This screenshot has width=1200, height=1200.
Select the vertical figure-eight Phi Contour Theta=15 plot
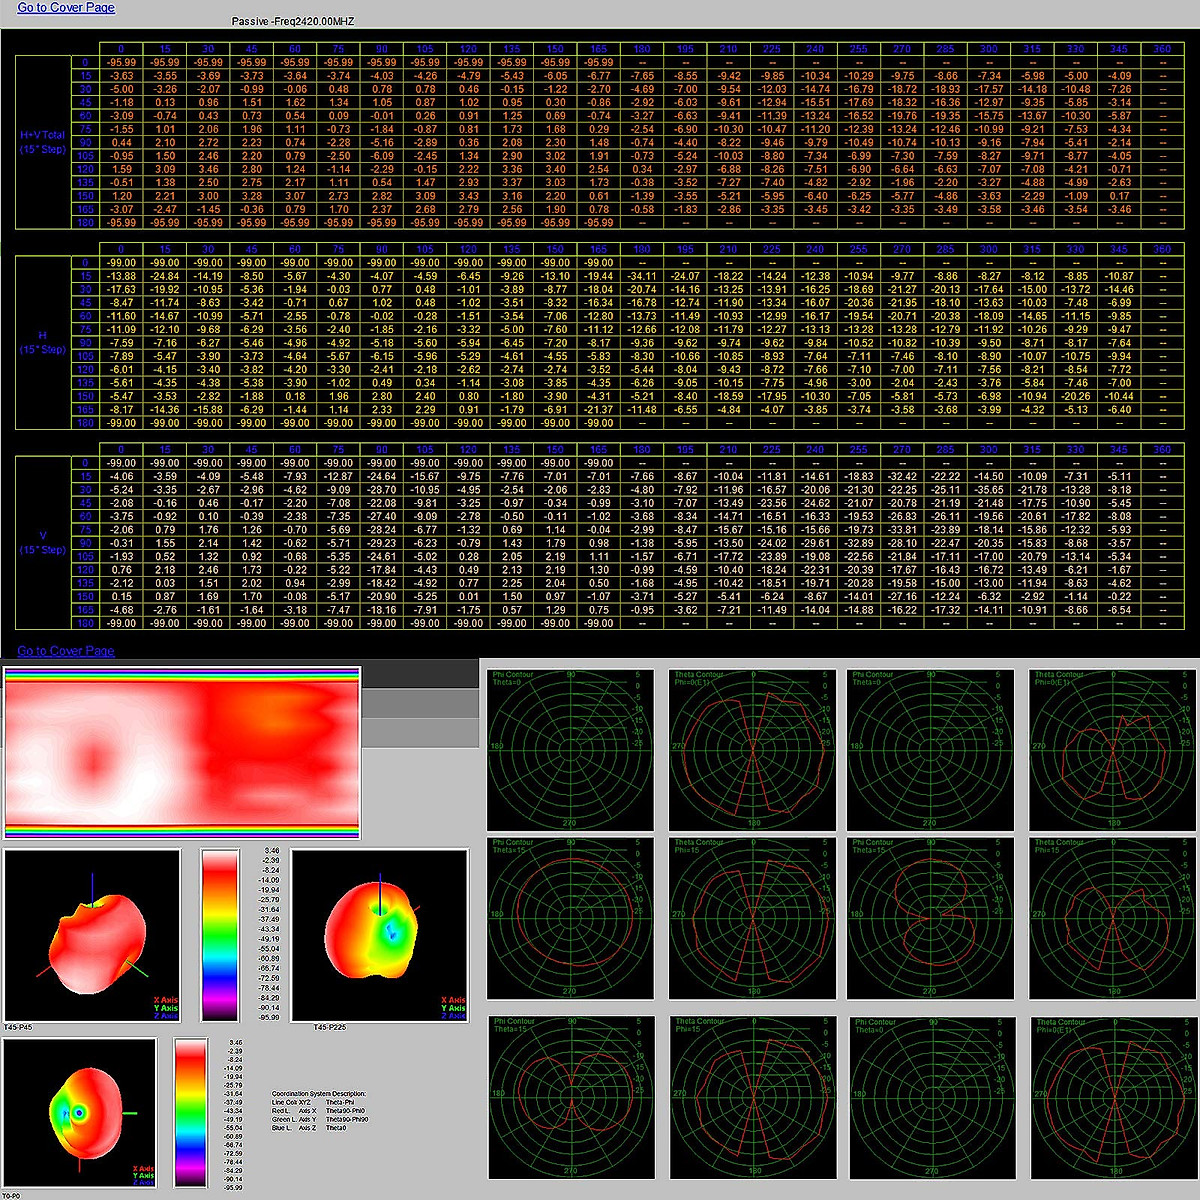[930, 917]
